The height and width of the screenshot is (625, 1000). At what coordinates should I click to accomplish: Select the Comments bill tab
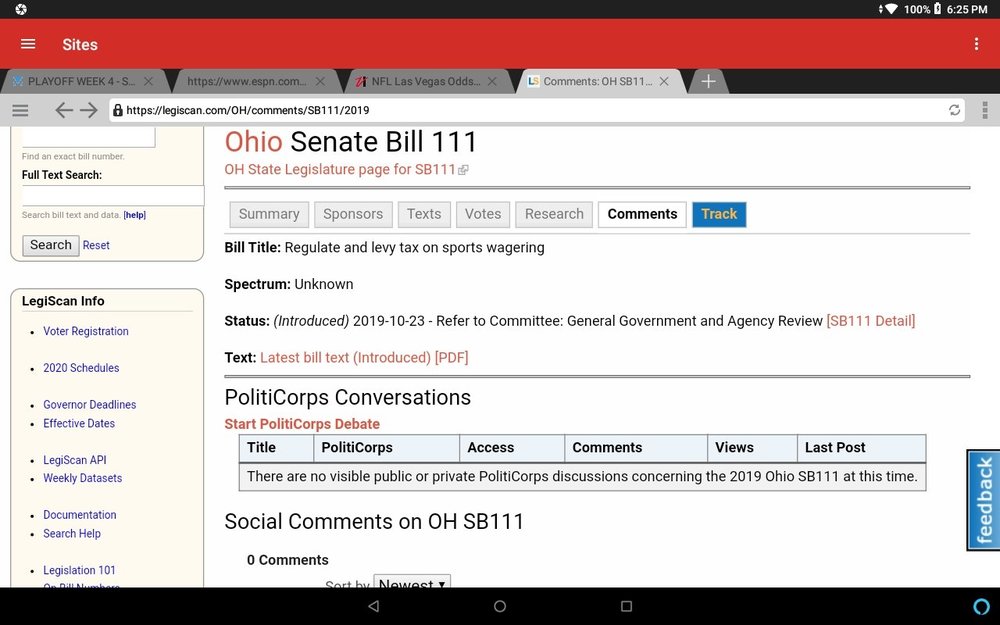tap(642, 214)
